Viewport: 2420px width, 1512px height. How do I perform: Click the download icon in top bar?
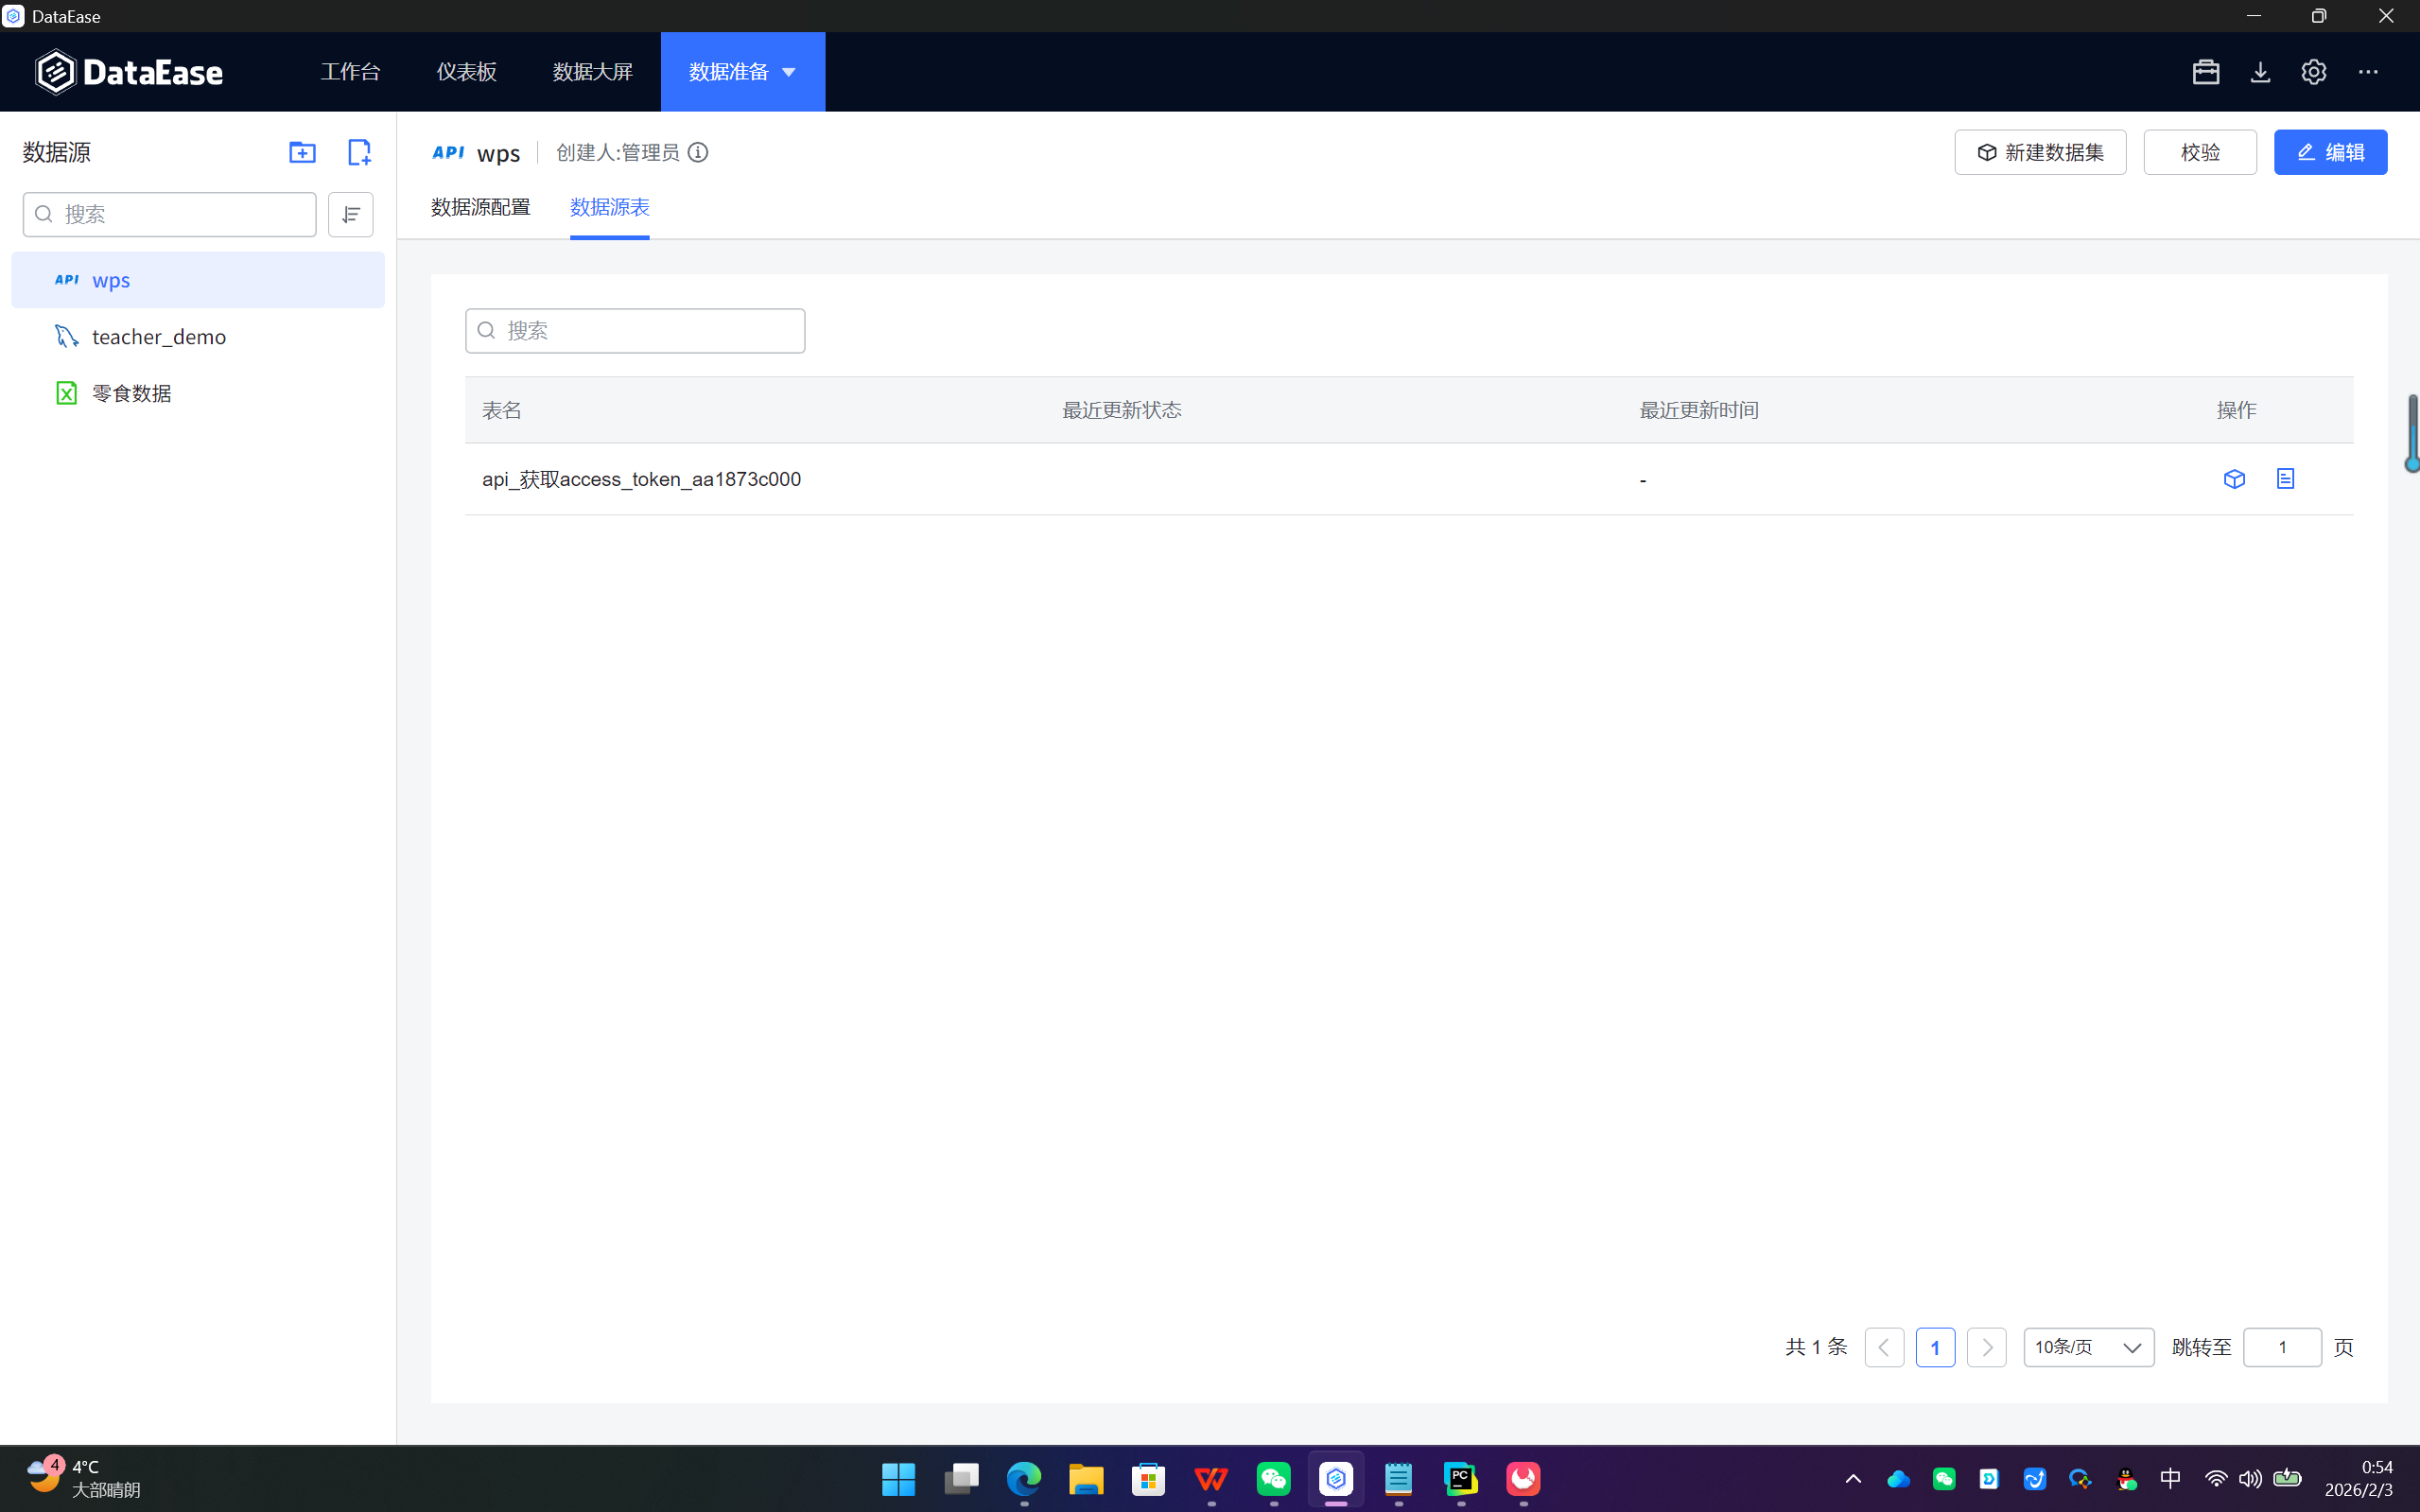[x=2260, y=72]
